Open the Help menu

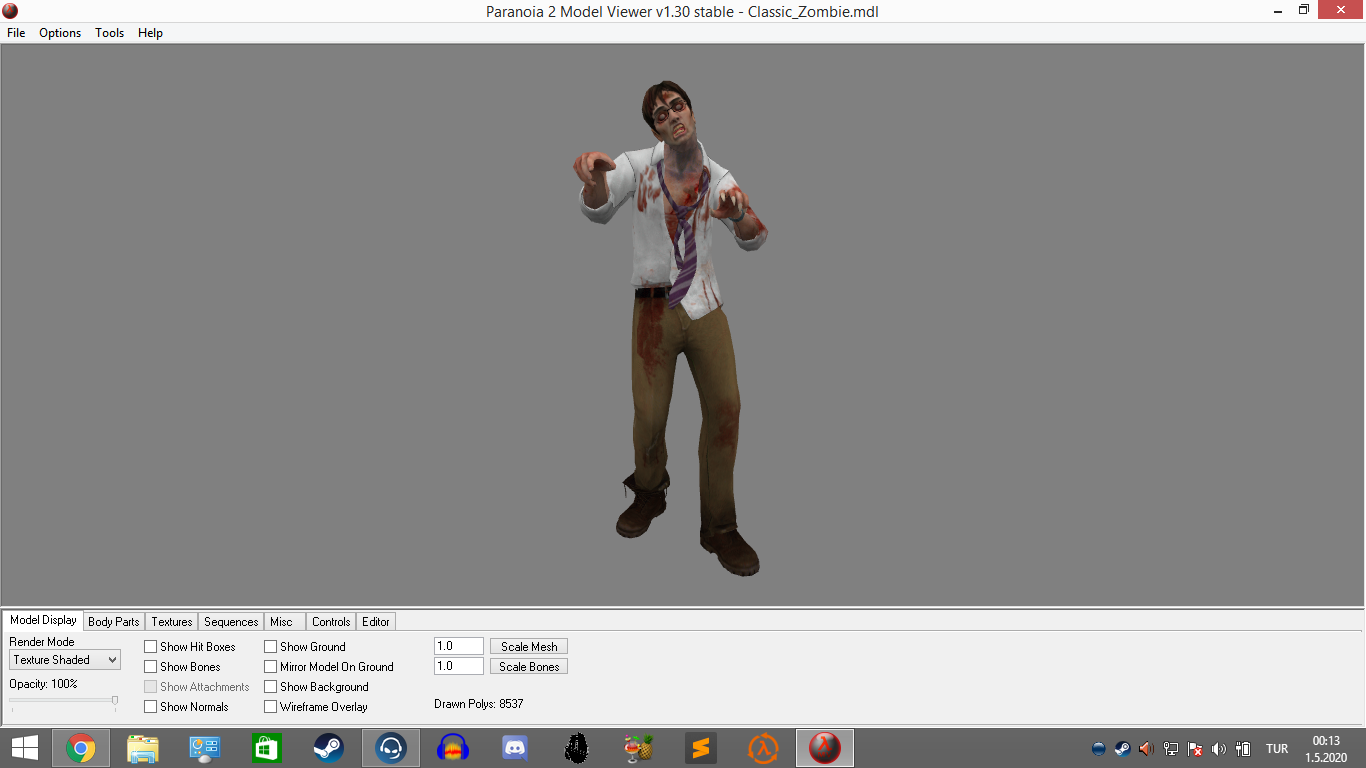(150, 33)
